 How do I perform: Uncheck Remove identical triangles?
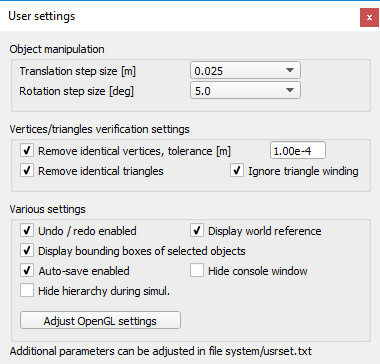click(27, 171)
